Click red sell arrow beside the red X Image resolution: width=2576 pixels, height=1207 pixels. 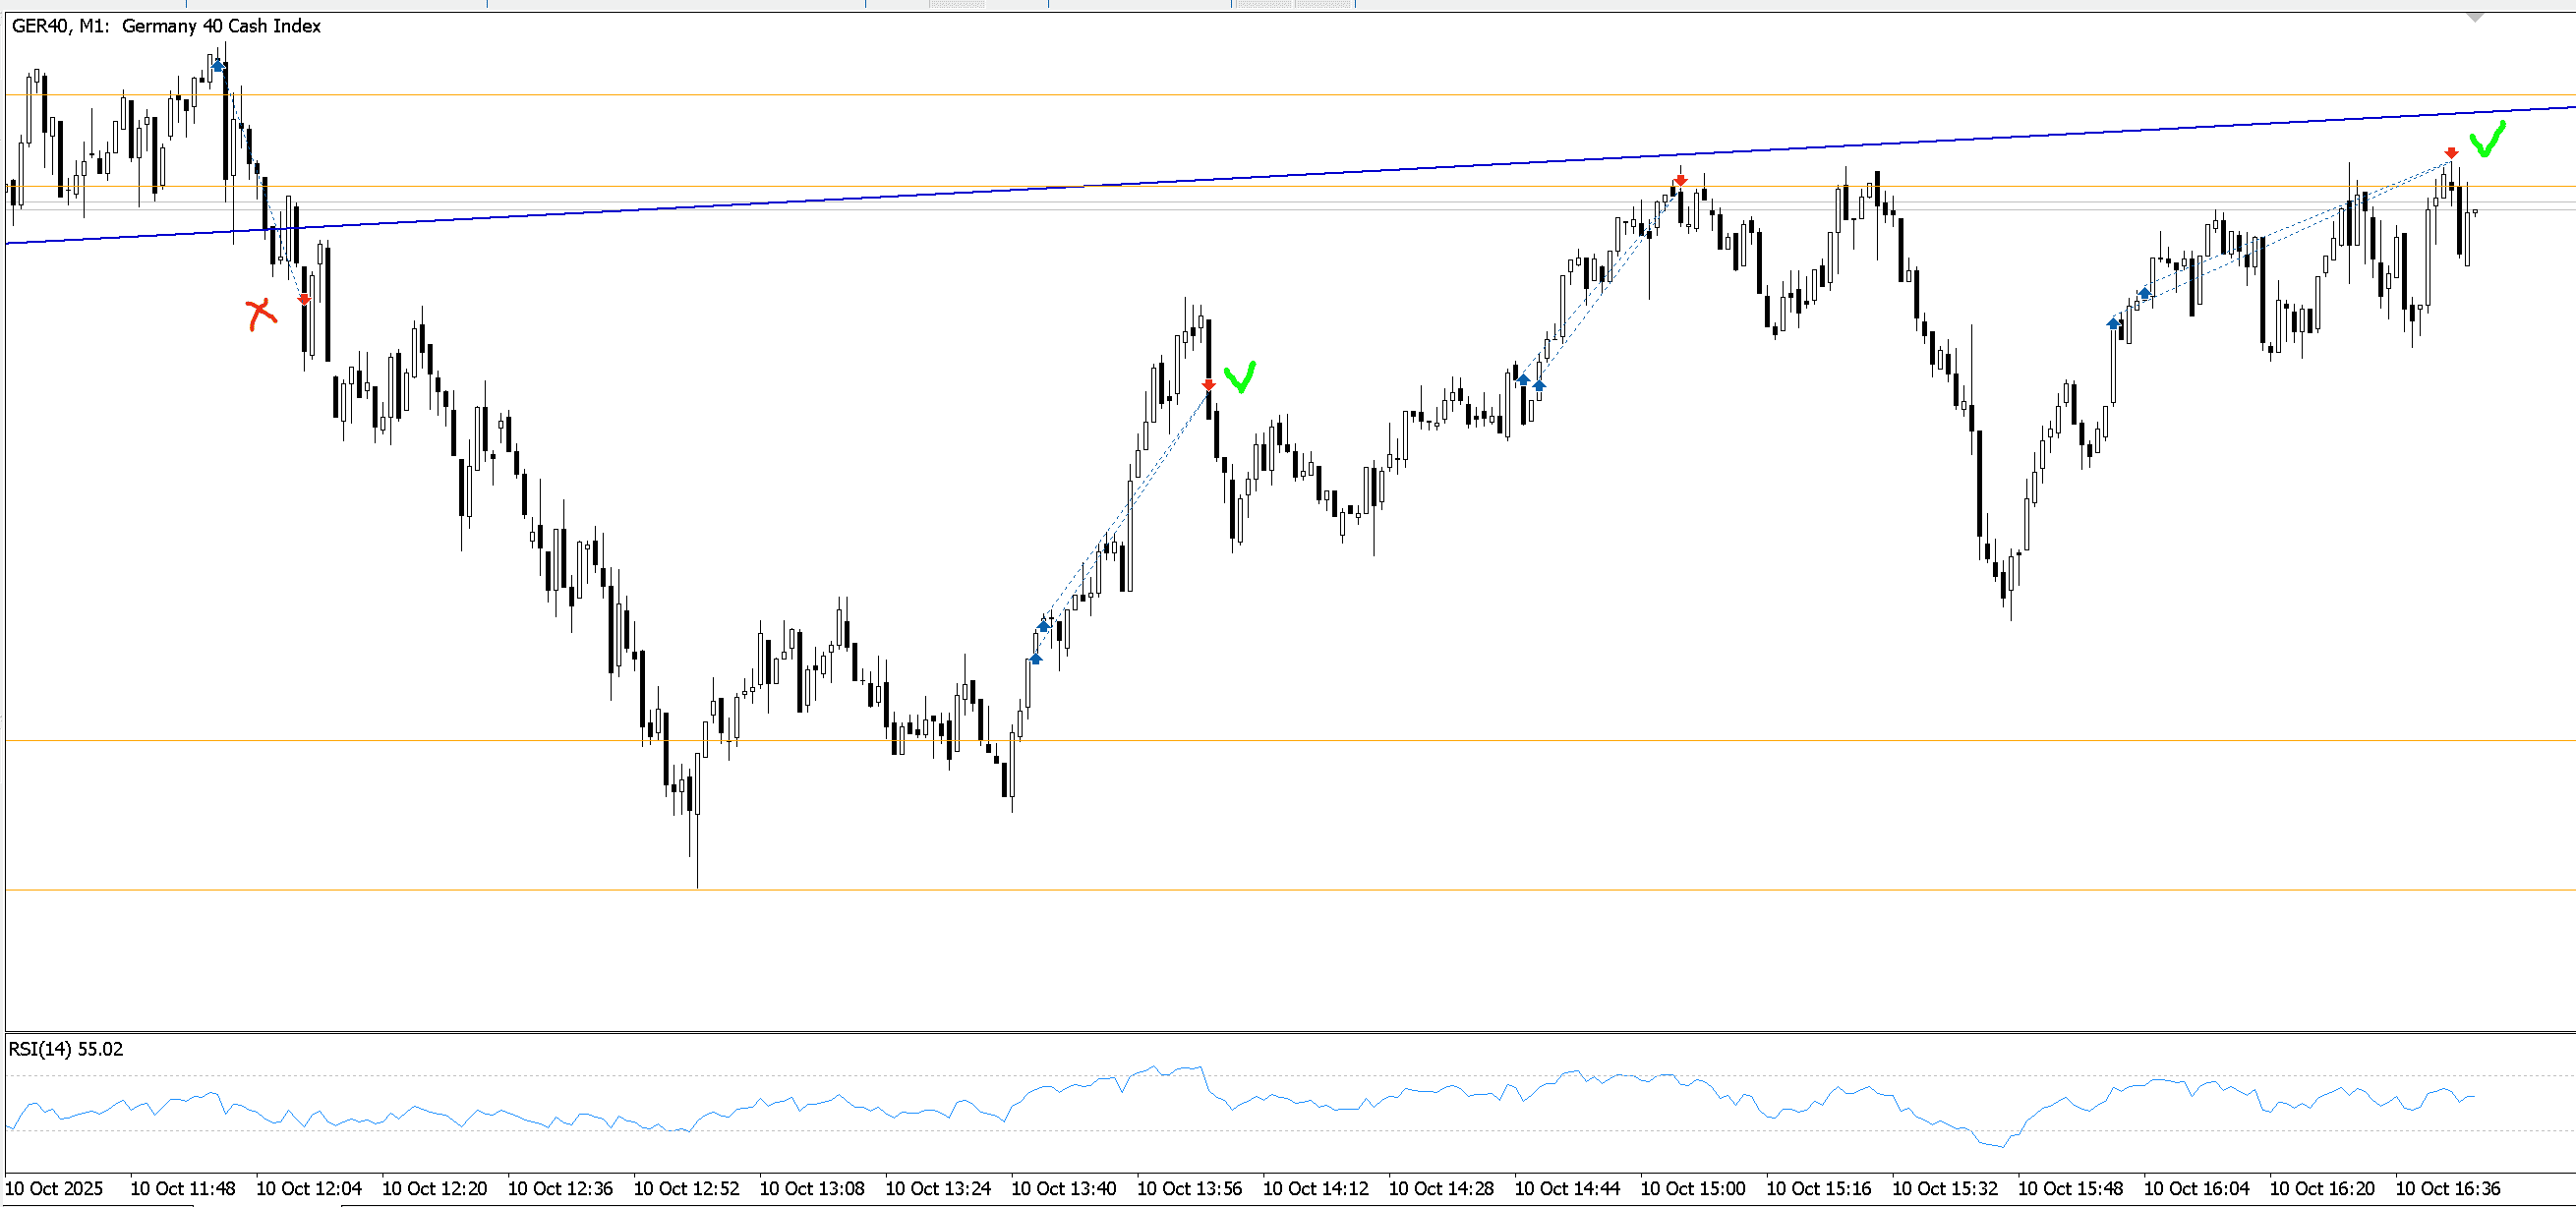click(x=304, y=299)
